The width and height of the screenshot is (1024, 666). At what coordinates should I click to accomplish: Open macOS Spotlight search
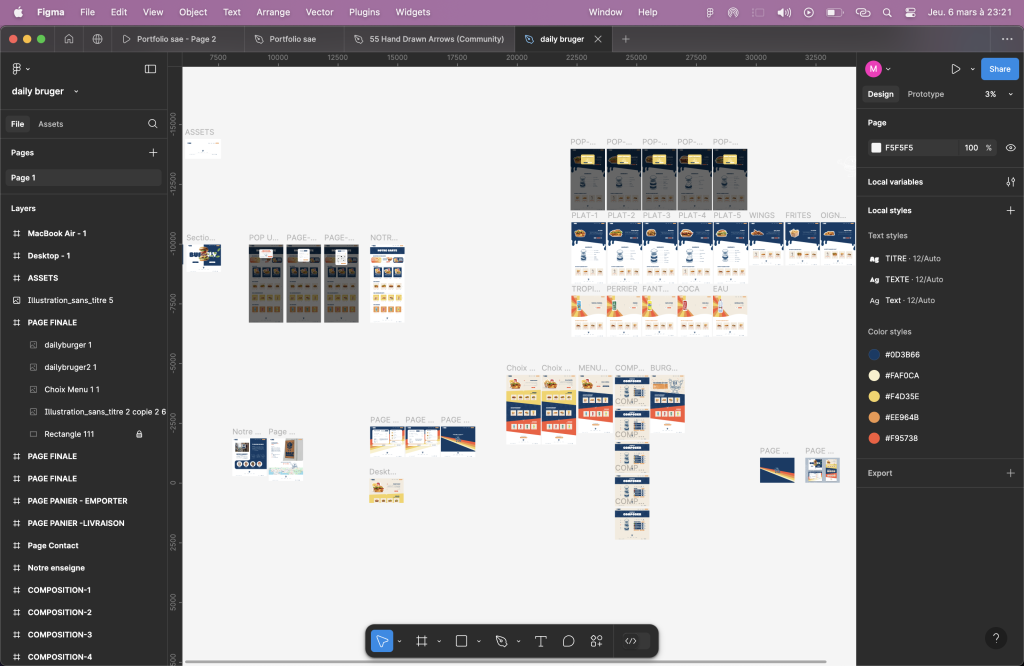(x=887, y=12)
